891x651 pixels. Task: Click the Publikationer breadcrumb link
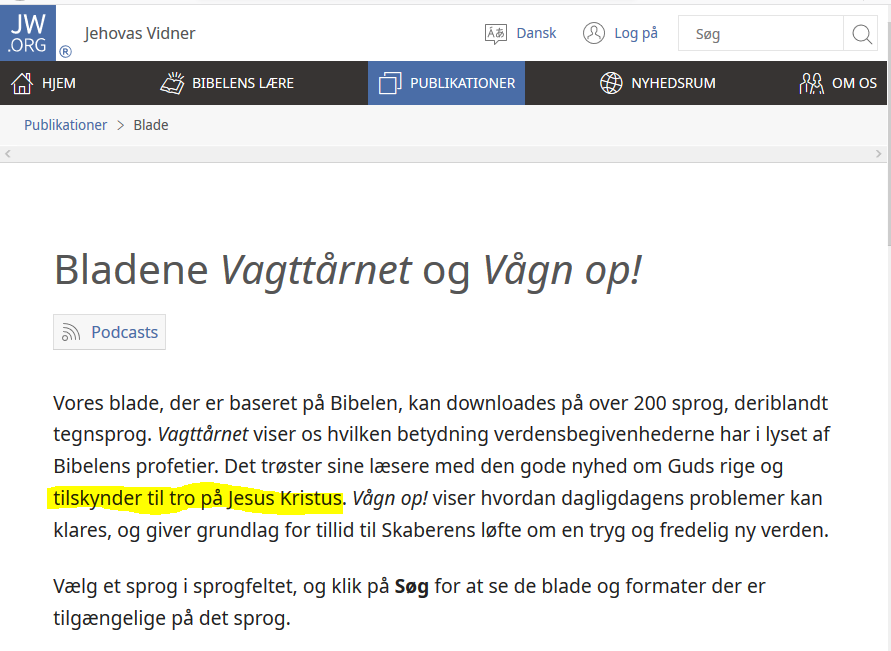click(65, 125)
